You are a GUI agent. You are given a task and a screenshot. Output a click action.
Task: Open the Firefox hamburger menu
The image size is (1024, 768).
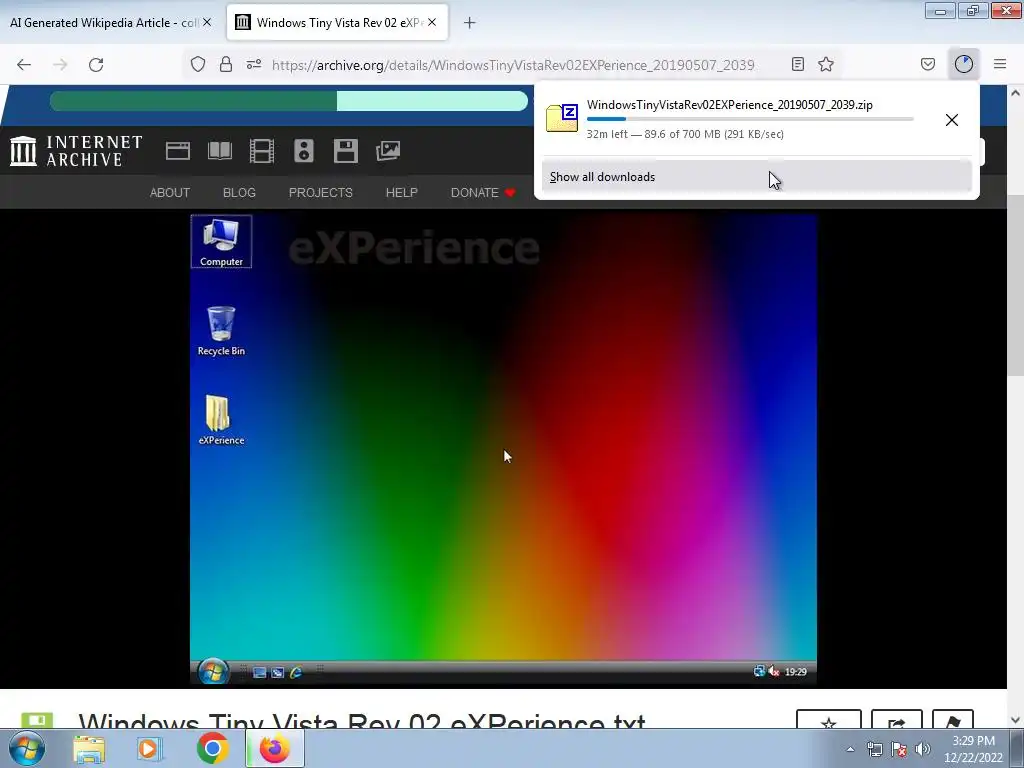coord(1000,64)
